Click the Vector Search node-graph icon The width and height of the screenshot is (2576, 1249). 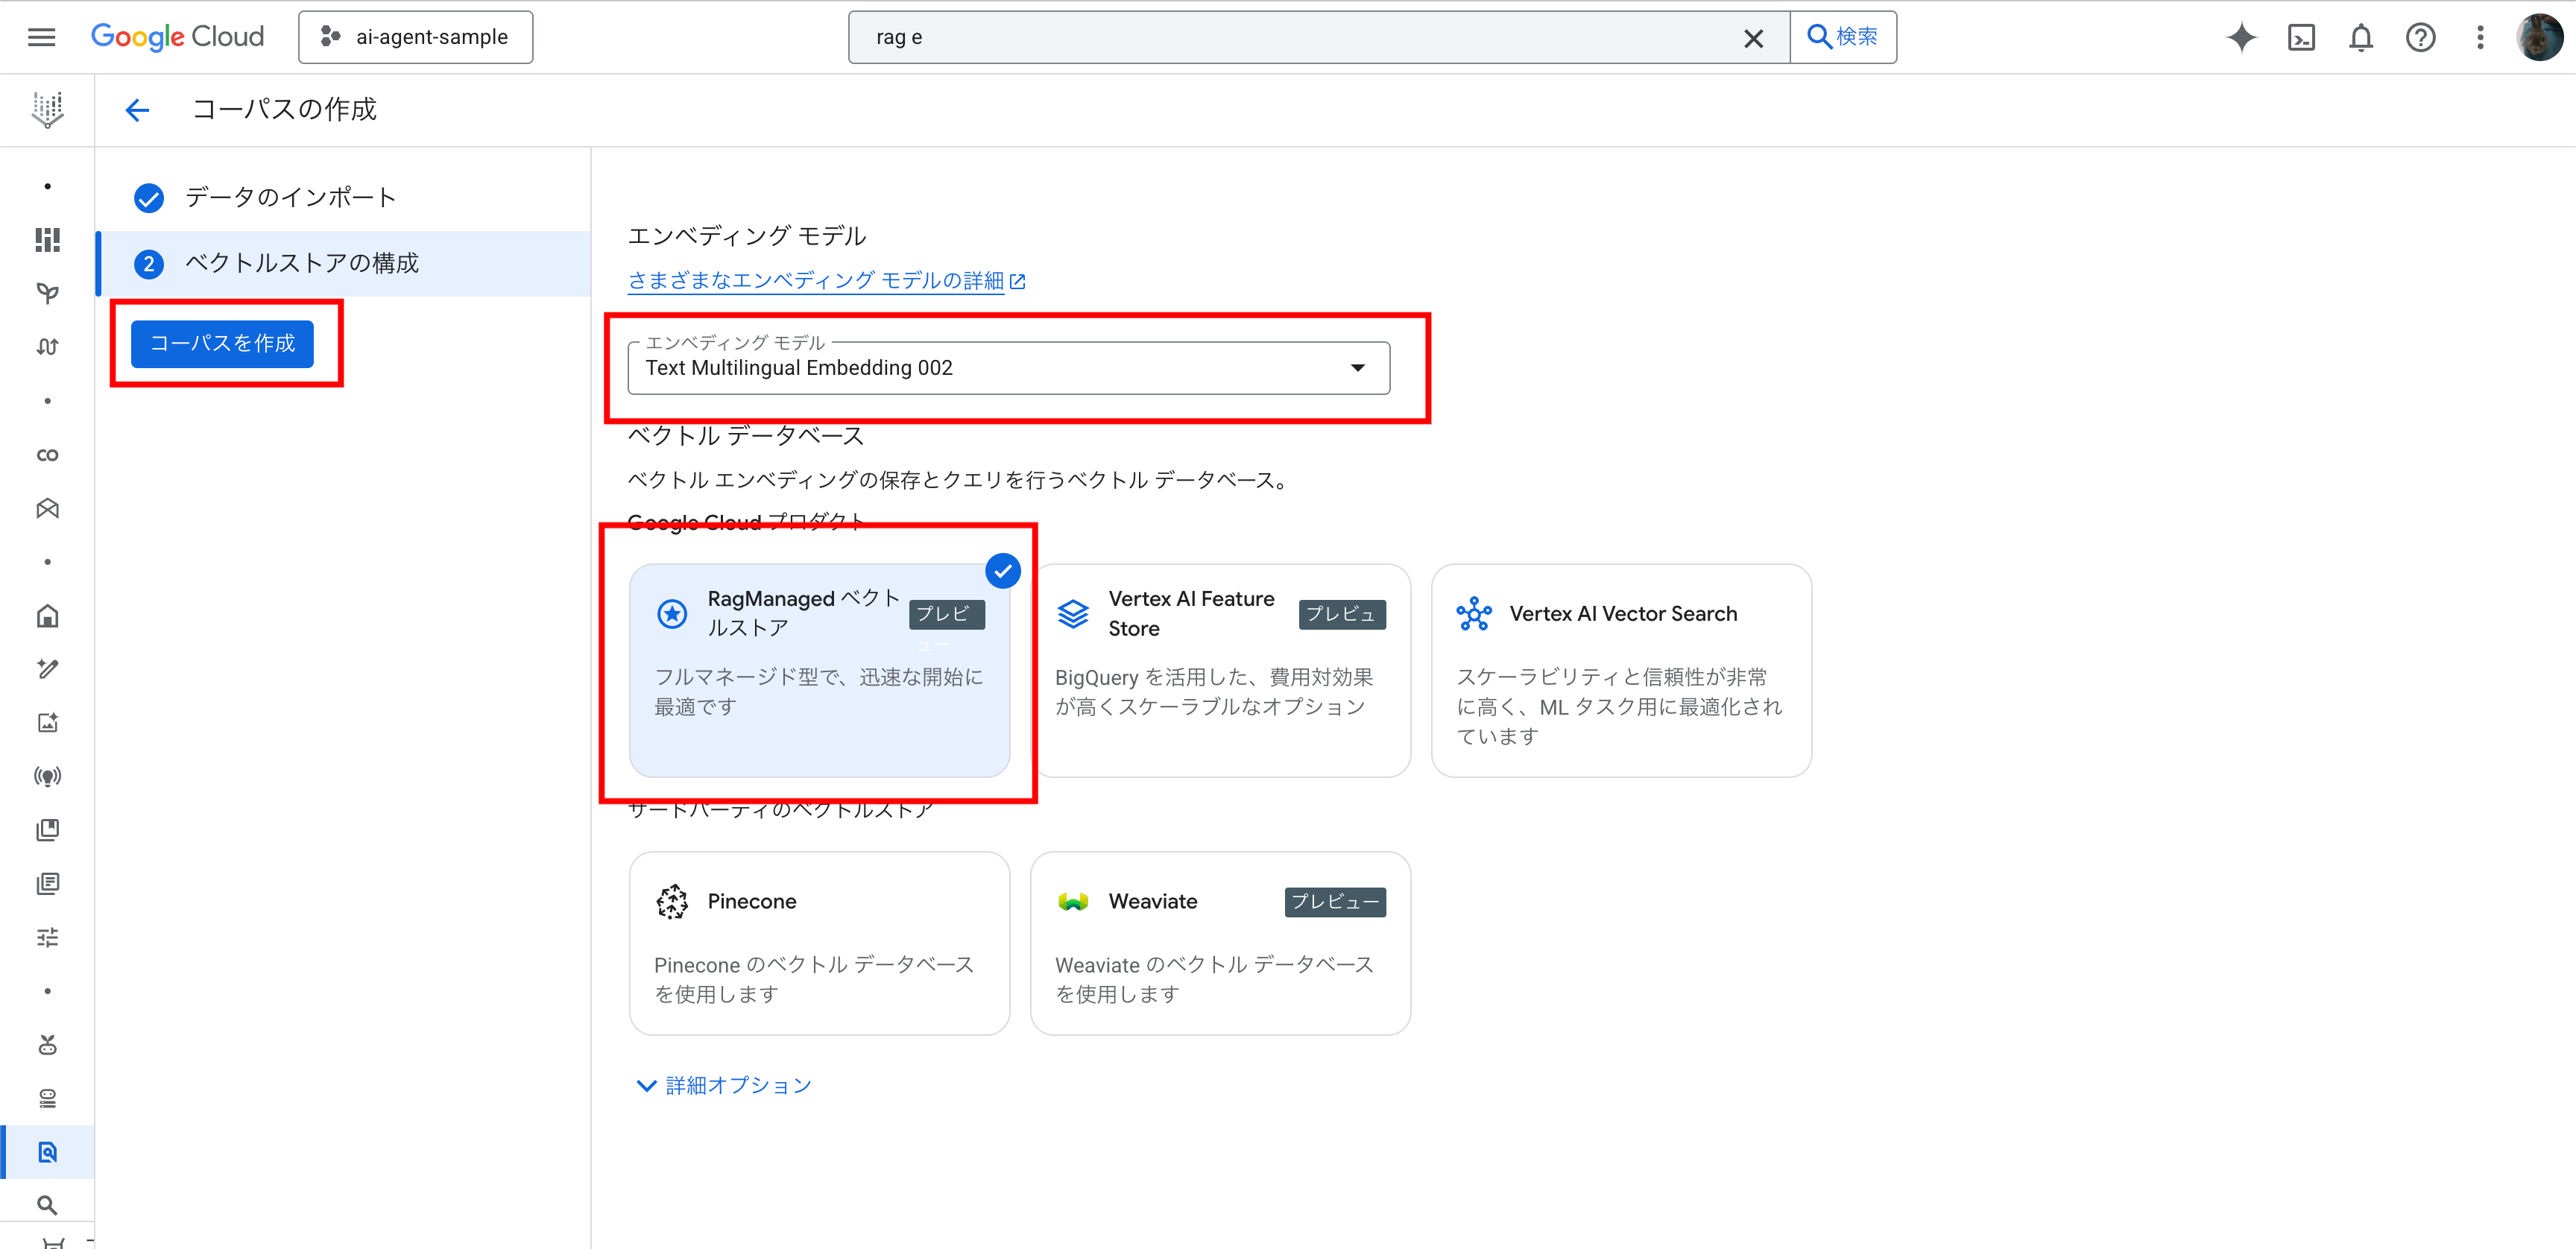coord(1474,614)
